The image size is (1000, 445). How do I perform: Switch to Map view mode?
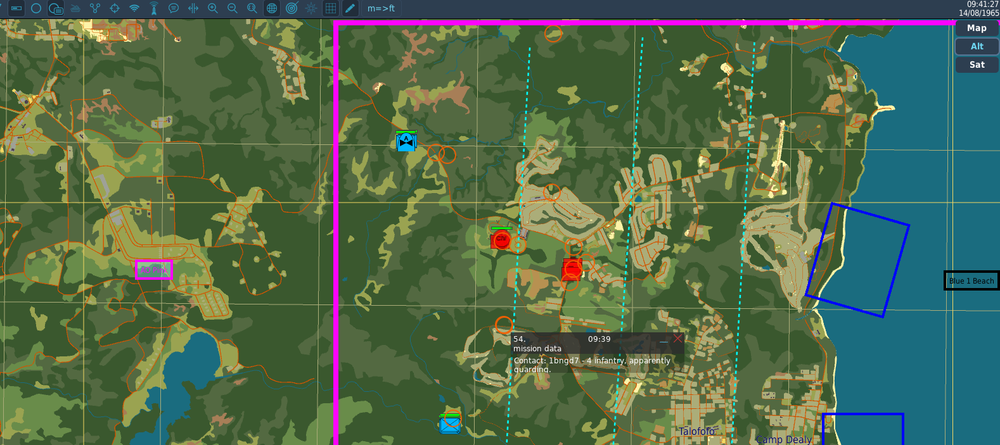tap(976, 28)
